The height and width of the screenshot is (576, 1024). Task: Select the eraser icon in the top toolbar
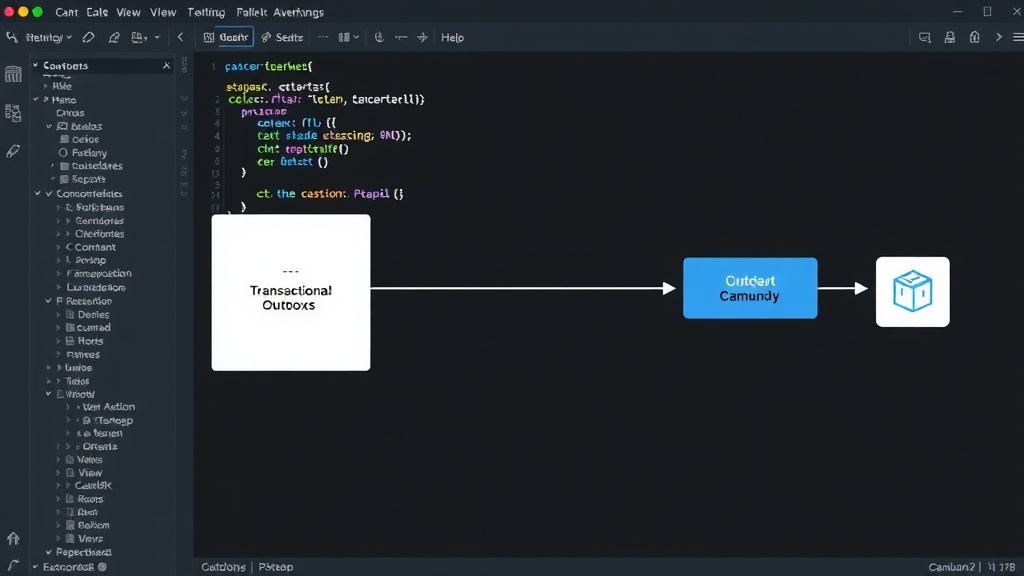(x=88, y=38)
